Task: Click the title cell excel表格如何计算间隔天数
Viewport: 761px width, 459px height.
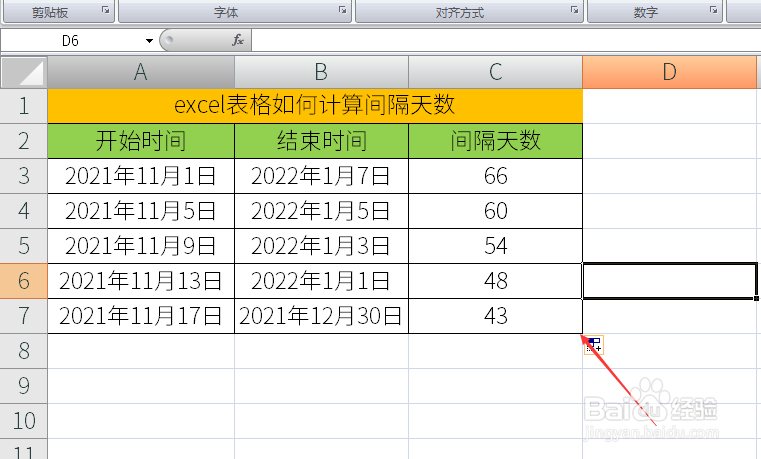Action: click(315, 106)
